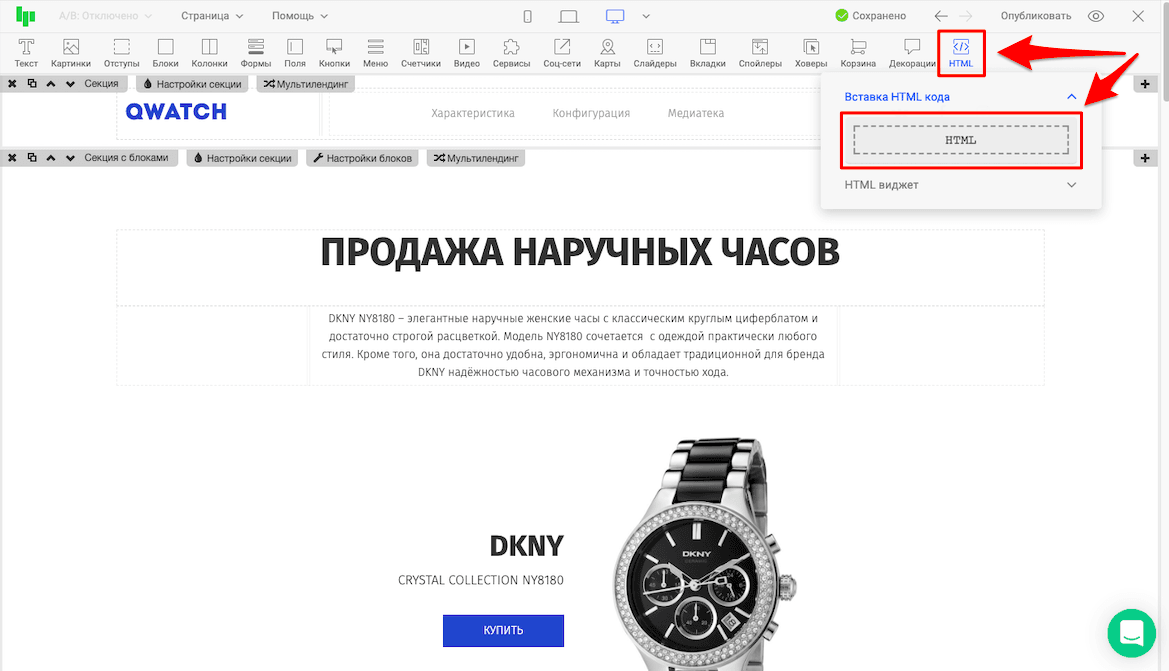Select the ПРОДАЖА НАРУЧНЫХ ЧАСОВ heading
1169x671 pixels.
580,252
